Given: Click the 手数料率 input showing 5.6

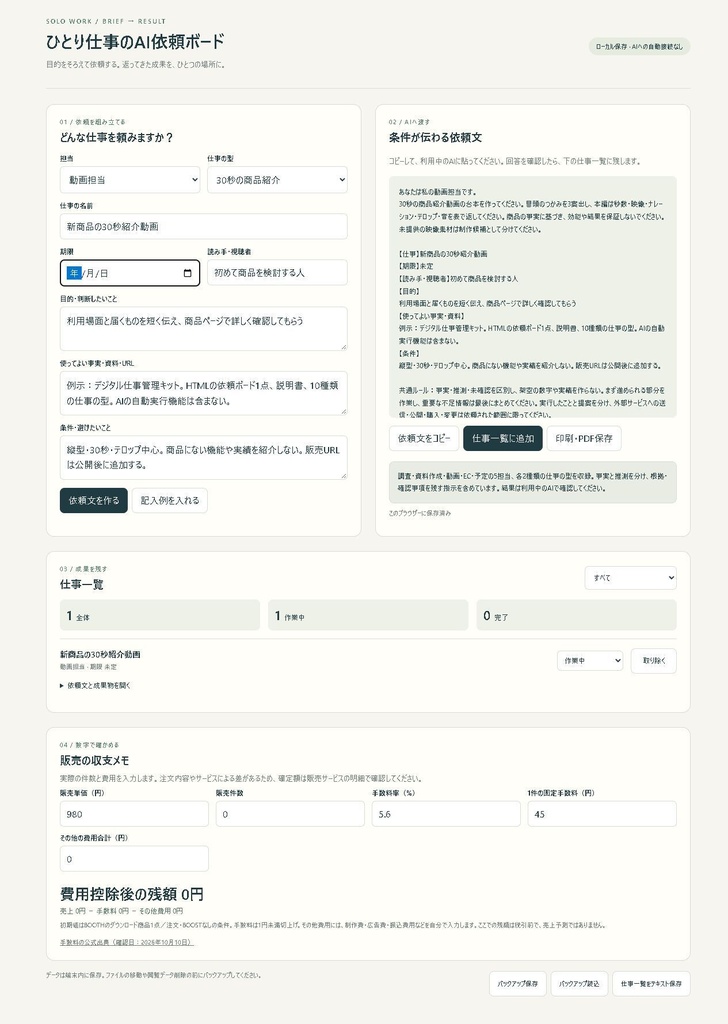Looking at the screenshot, I should pyautogui.click(x=446, y=814).
